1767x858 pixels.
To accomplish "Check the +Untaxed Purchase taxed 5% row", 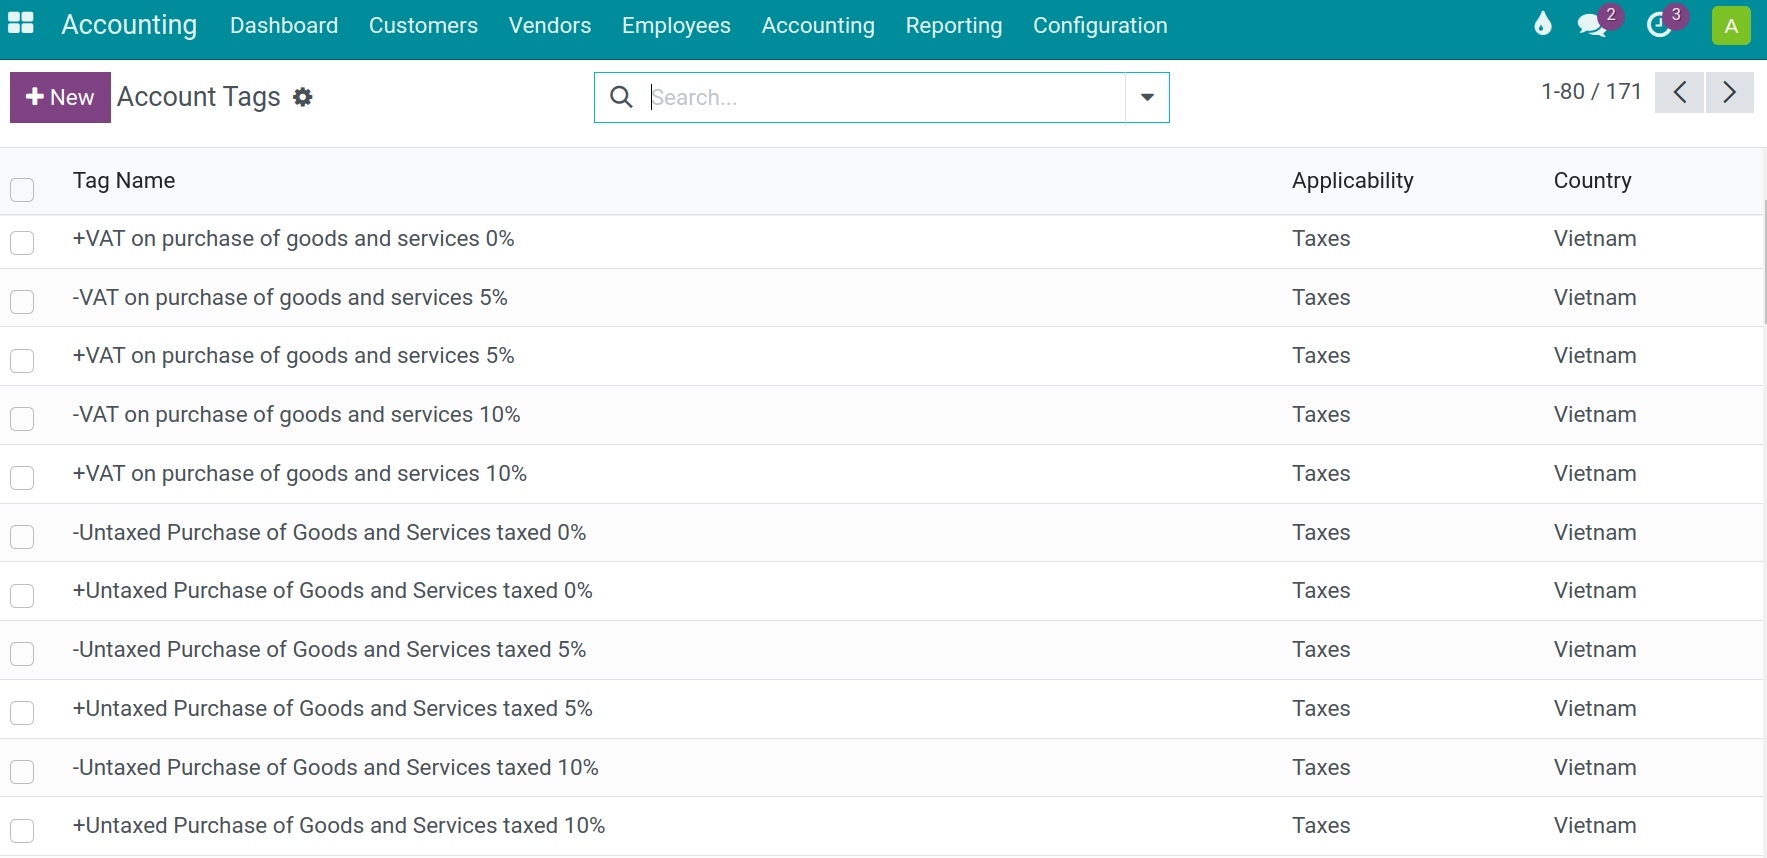I will pyautogui.click(x=22, y=713).
